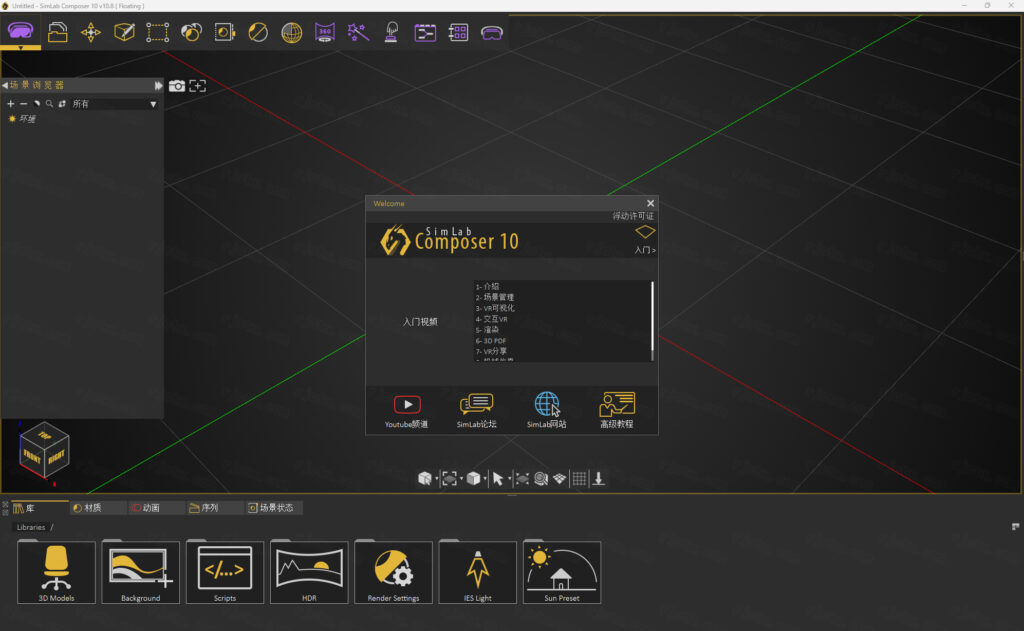Collapse the scene browser with the left arrow
This screenshot has width=1024, height=631.
point(5,85)
